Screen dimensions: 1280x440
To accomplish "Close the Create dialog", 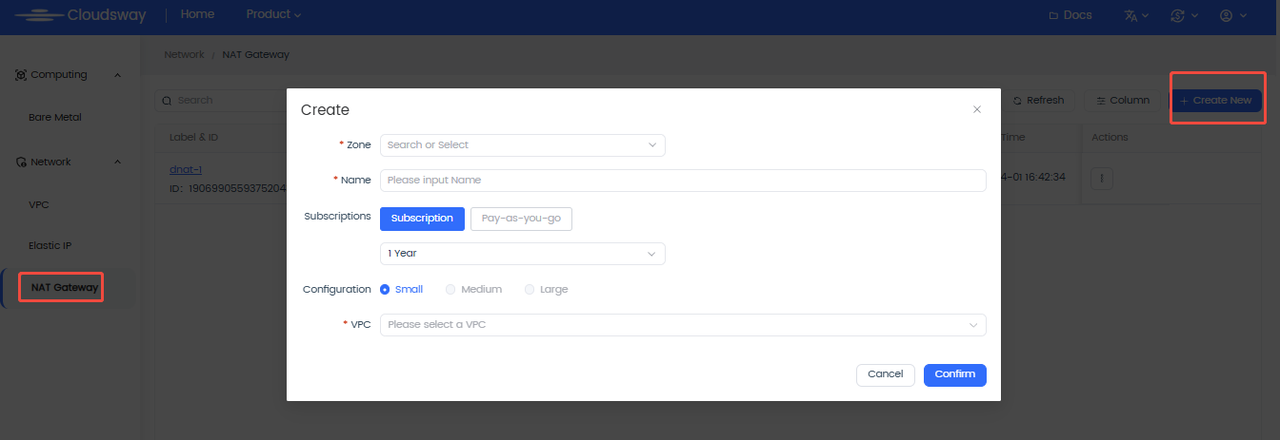I will pos(977,109).
